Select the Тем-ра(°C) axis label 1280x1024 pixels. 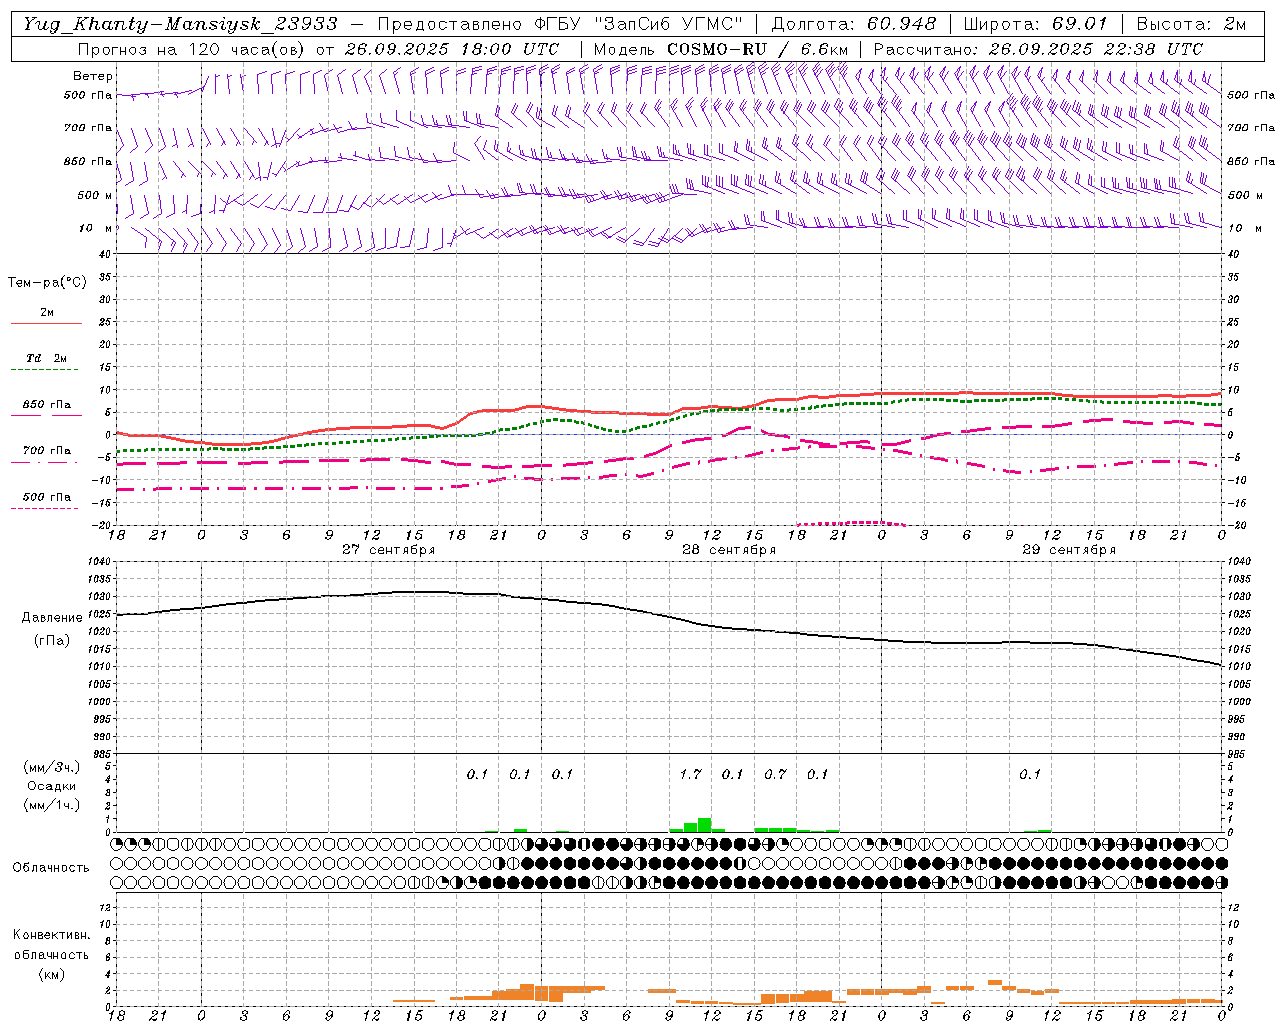click(x=47, y=283)
